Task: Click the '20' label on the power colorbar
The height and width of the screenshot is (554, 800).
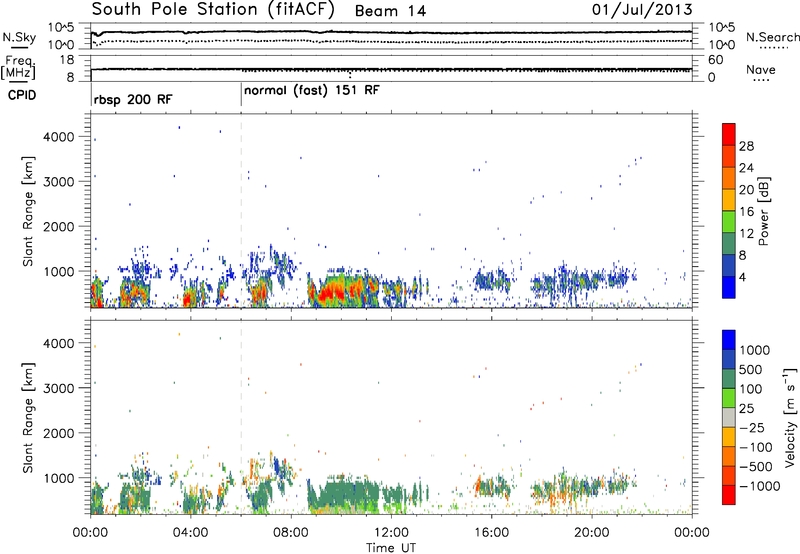Action: click(746, 190)
